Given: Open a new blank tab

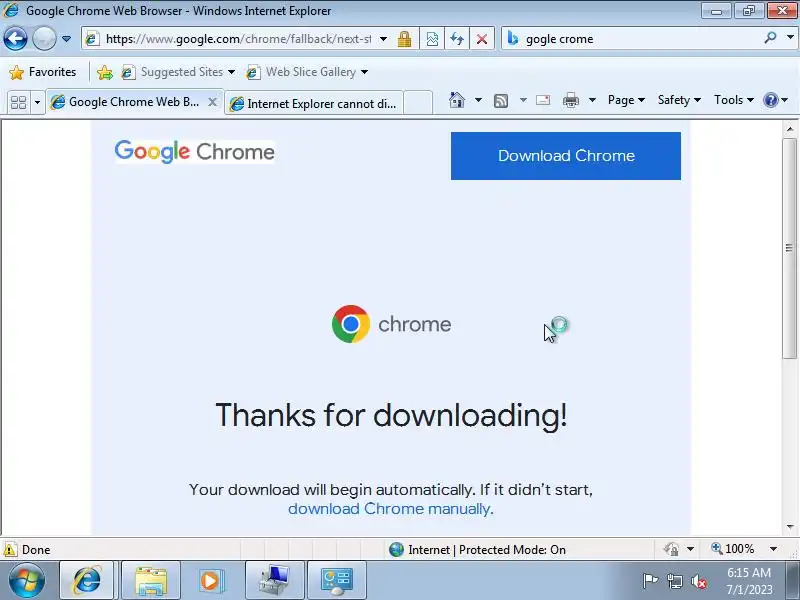Looking at the screenshot, I should 418,103.
